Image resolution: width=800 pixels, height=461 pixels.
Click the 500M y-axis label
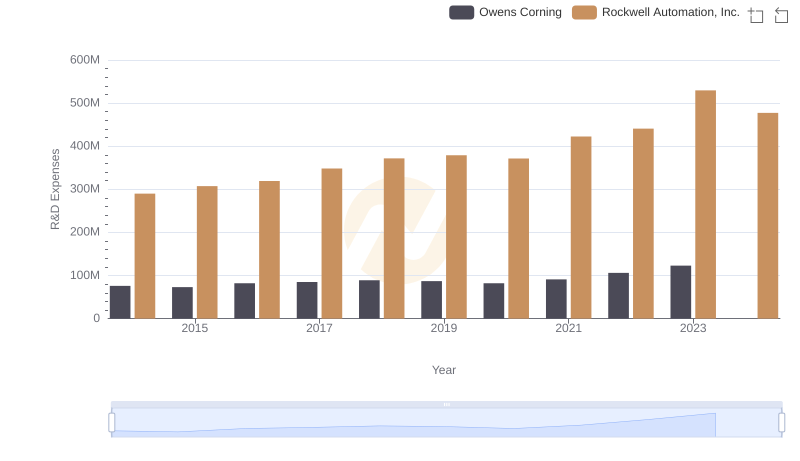coord(85,103)
